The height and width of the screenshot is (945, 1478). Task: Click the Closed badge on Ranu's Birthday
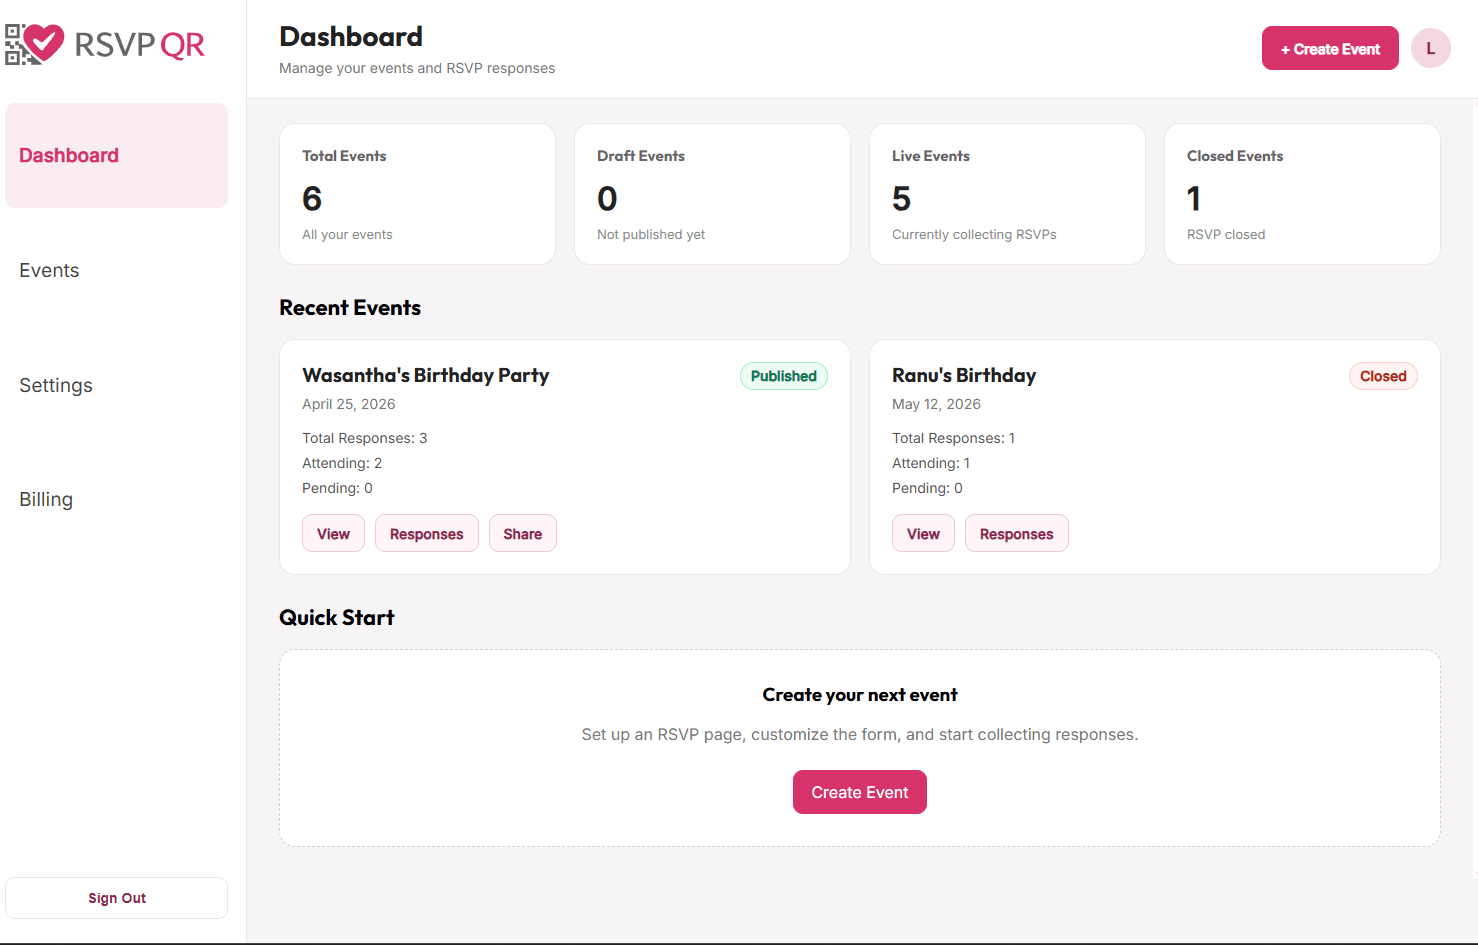click(x=1383, y=375)
